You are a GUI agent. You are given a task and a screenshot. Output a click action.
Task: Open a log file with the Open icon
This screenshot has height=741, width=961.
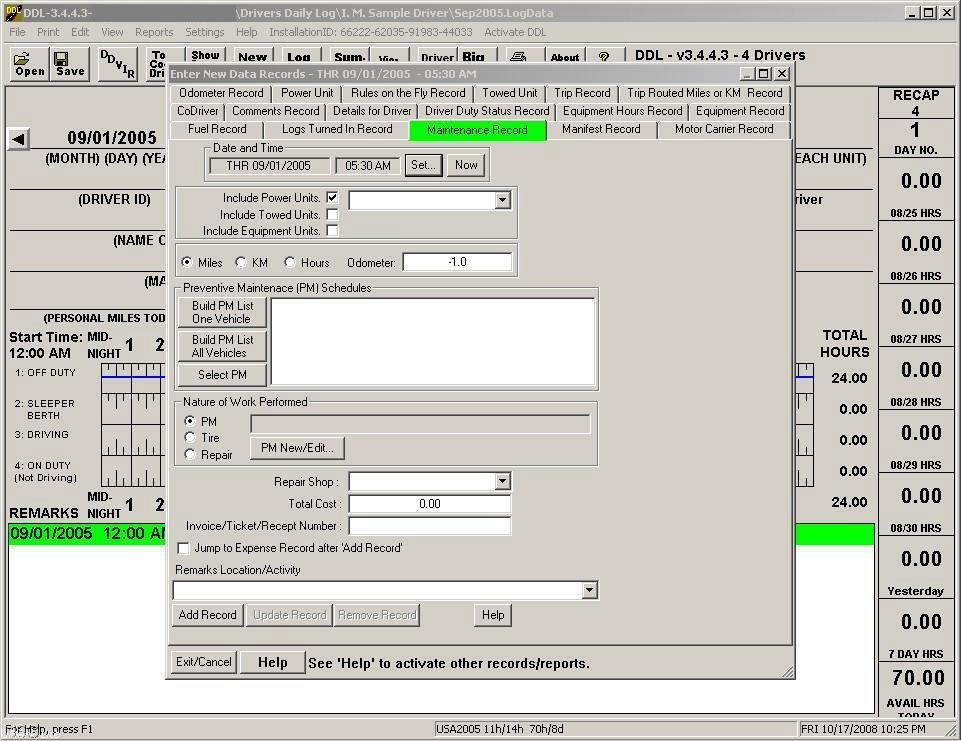(30, 62)
